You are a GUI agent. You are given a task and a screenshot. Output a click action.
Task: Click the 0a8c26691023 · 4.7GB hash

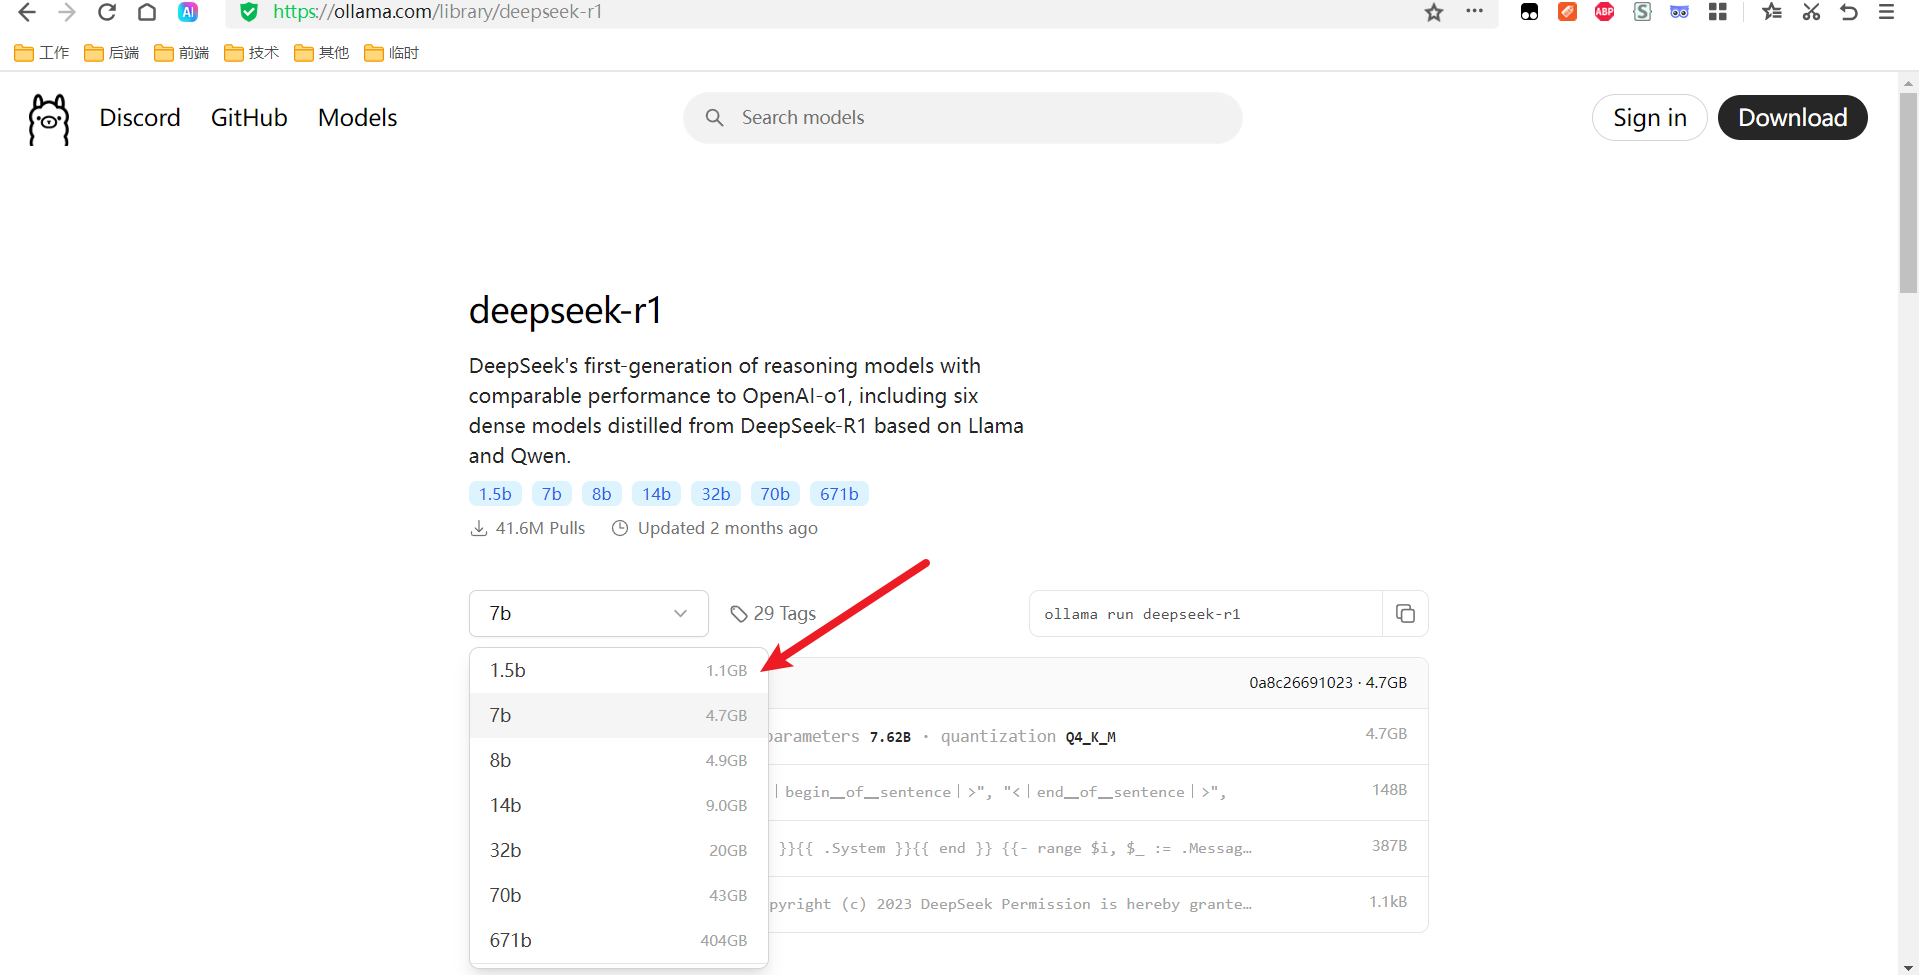[x=1327, y=683]
